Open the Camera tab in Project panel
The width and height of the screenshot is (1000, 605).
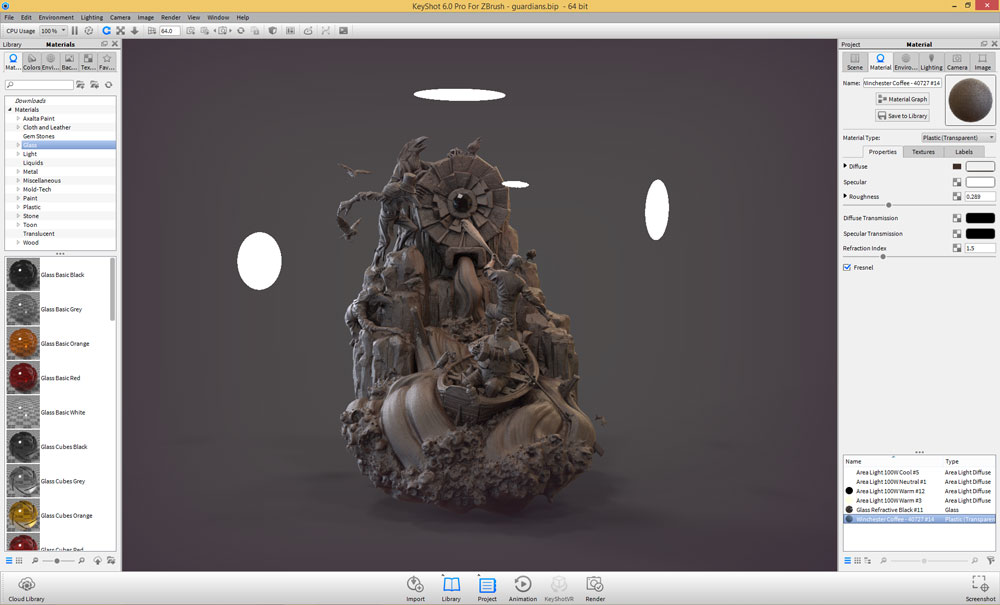[957, 62]
